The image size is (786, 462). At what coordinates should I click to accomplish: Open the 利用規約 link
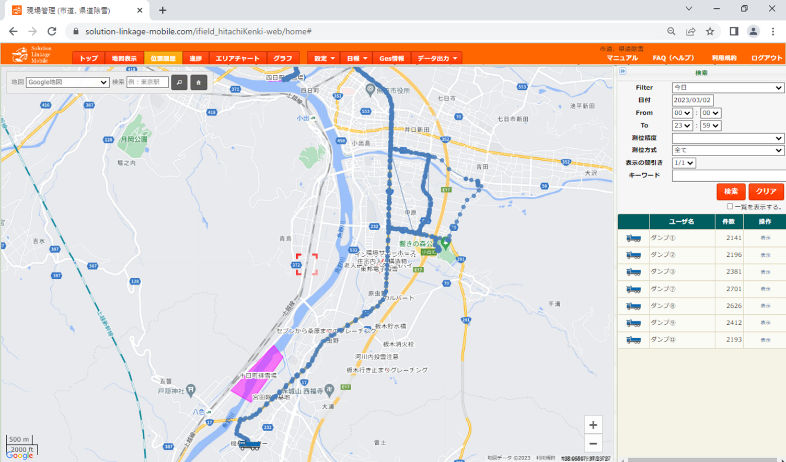click(x=724, y=58)
